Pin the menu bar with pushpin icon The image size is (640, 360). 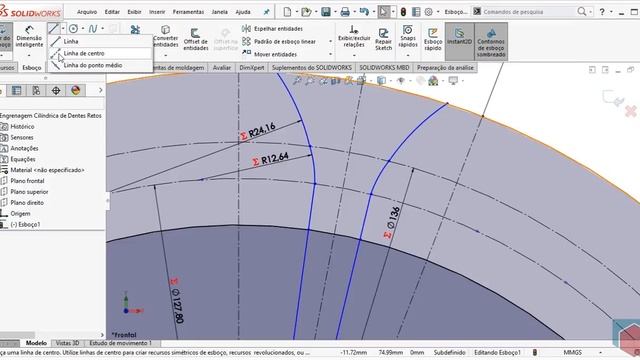coord(267,12)
